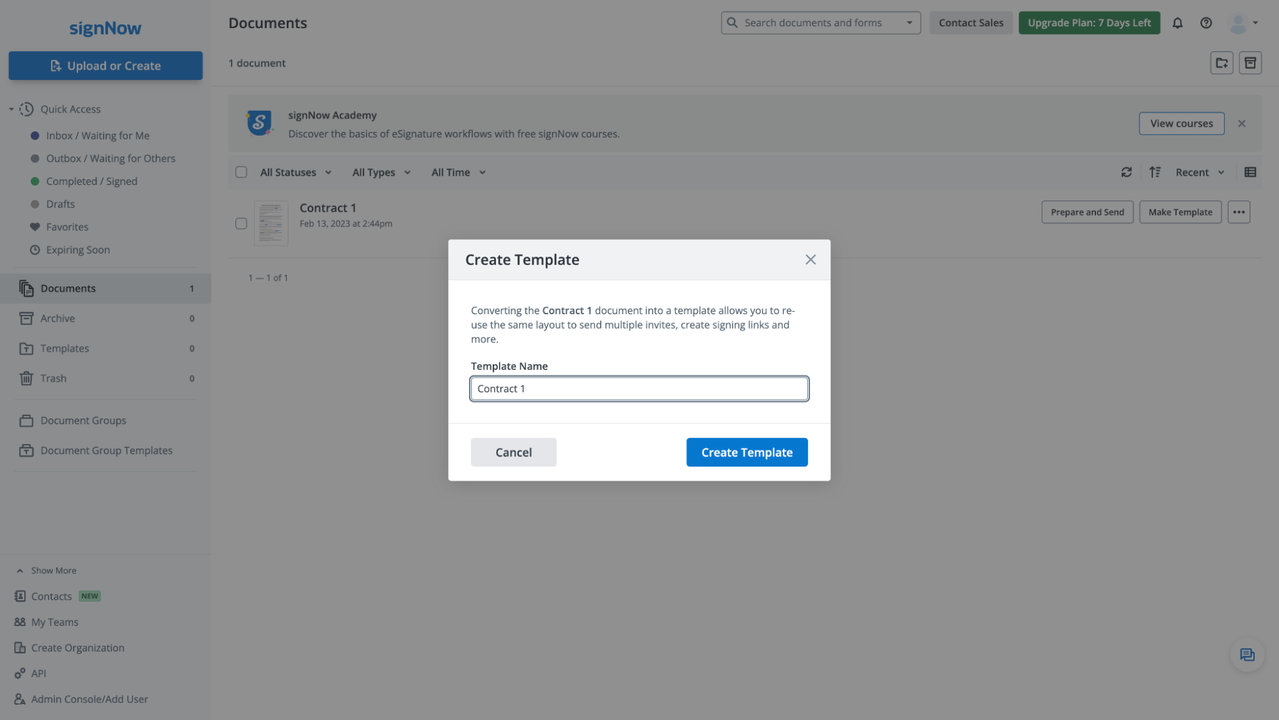The image size is (1279, 720).
Task: Expand the All Types filter
Action: click(374, 171)
